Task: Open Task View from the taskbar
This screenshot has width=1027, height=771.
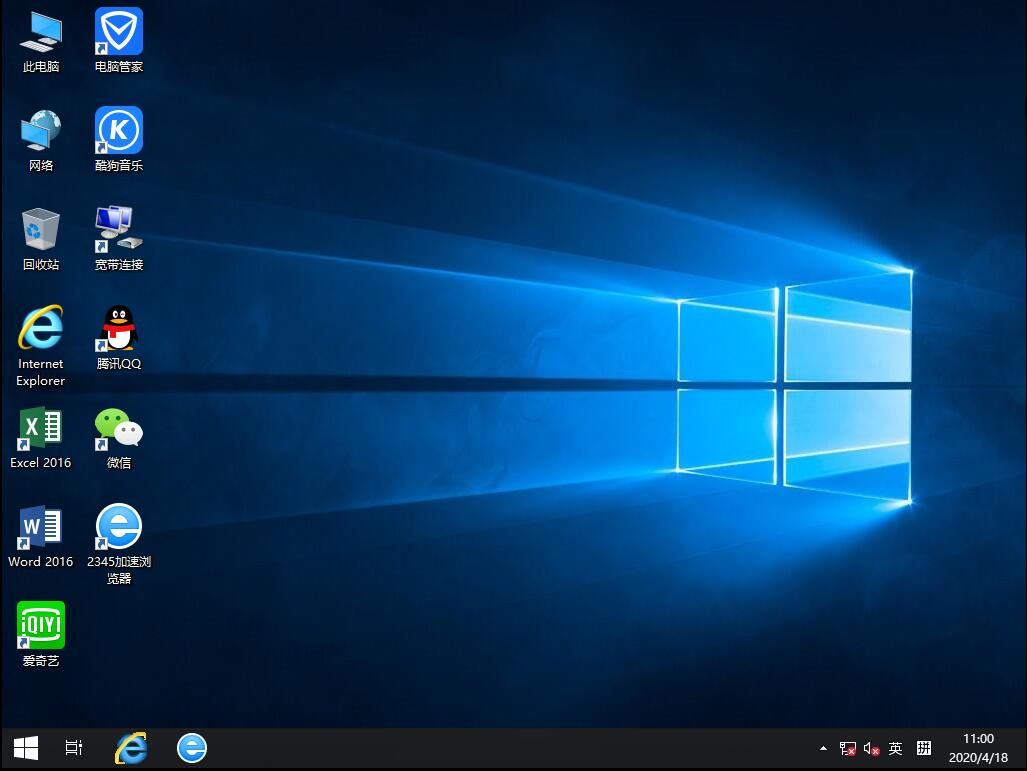Action: click(x=74, y=747)
